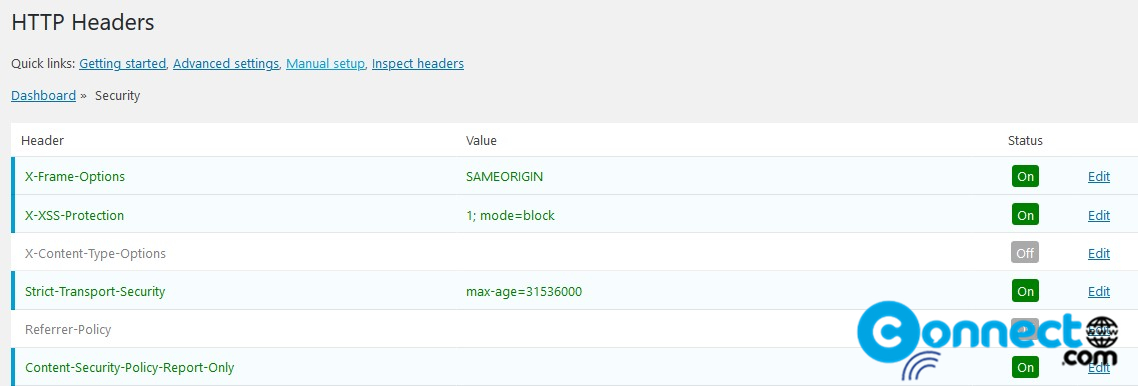Viewport: 1138px width, 386px height.
Task: Click the HTTP Headers page title
Action: pyautogui.click(x=83, y=22)
